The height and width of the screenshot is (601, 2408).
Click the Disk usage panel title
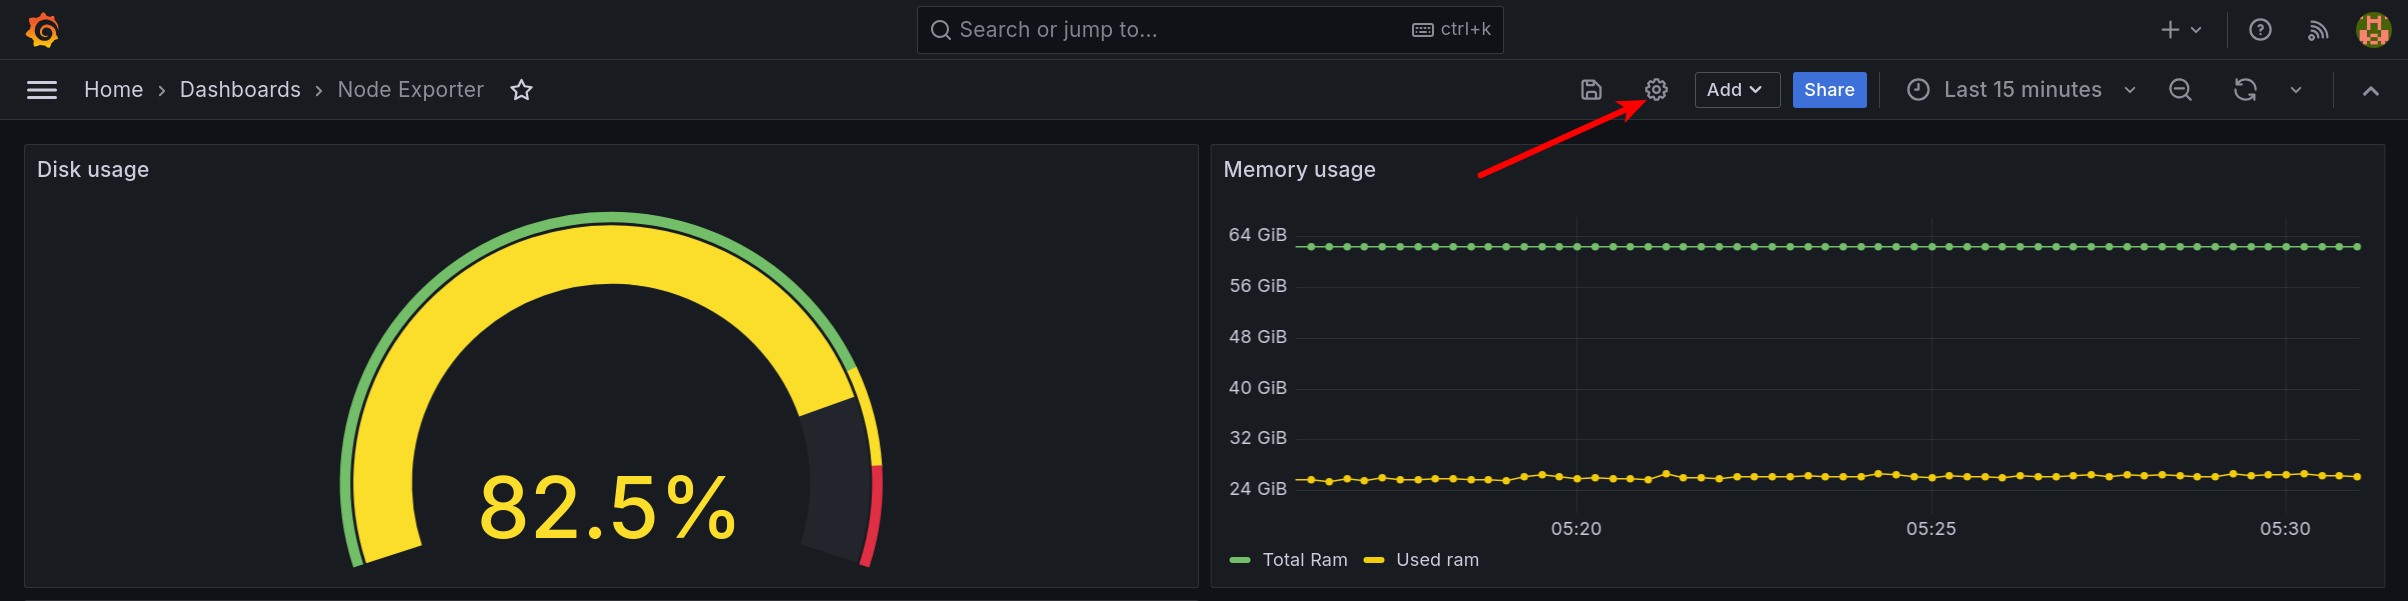93,170
